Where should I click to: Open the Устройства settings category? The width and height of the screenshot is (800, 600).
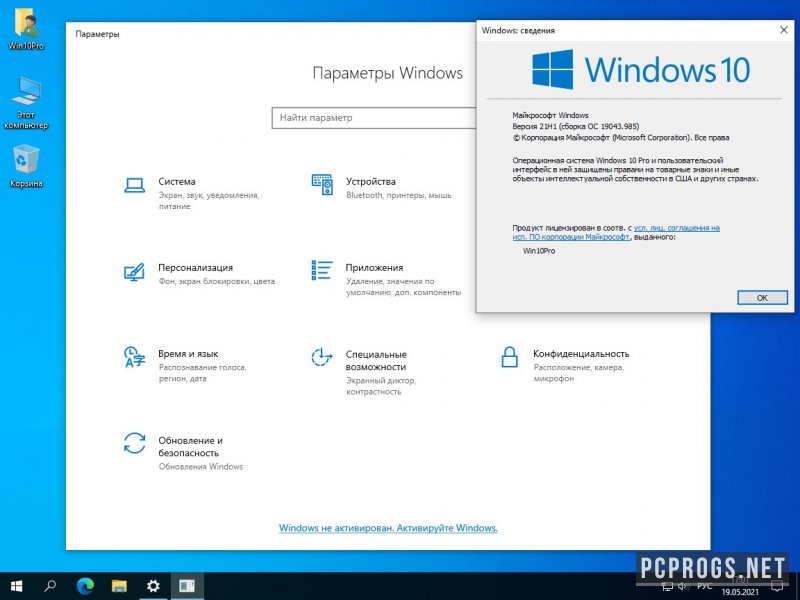(x=382, y=187)
